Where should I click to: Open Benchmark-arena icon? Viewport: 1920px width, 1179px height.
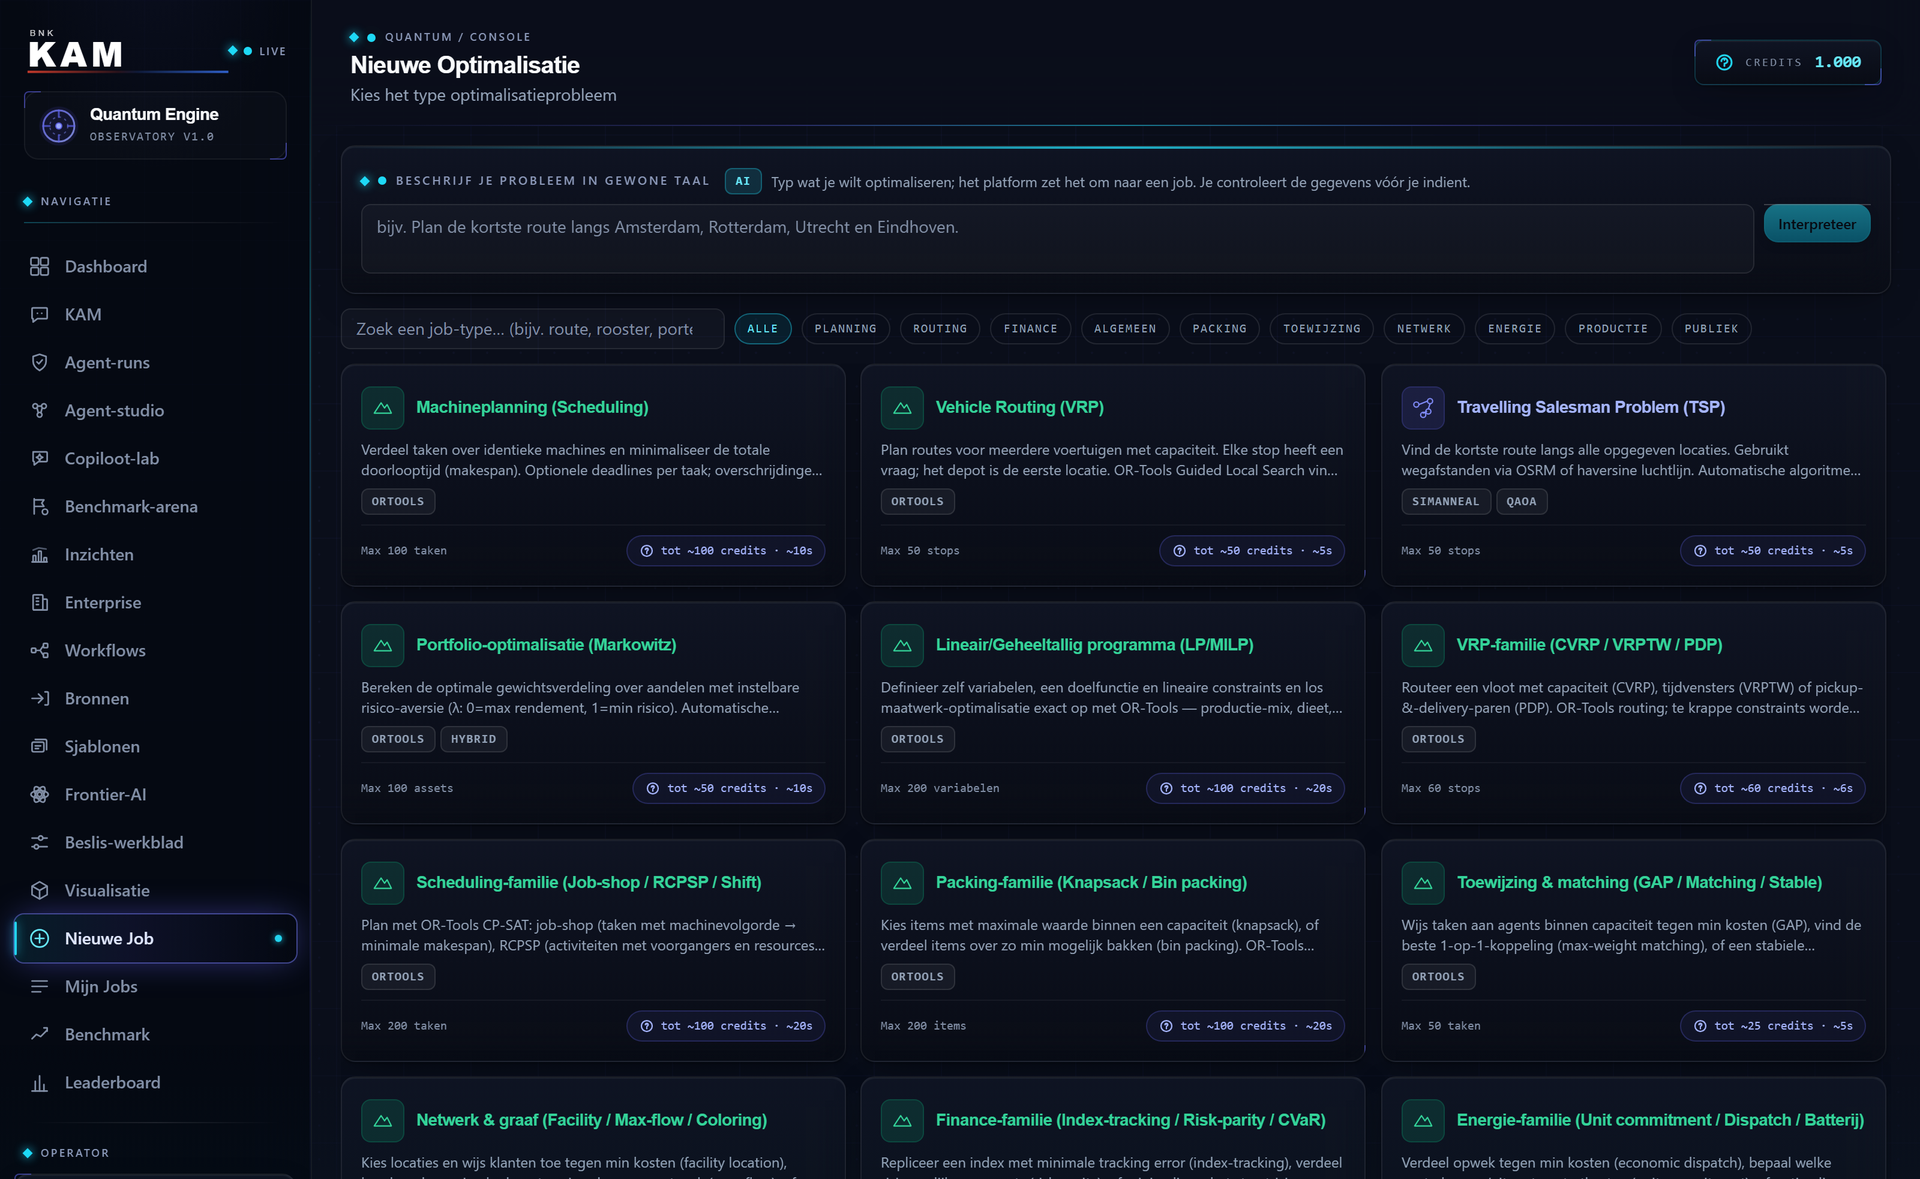(x=39, y=506)
